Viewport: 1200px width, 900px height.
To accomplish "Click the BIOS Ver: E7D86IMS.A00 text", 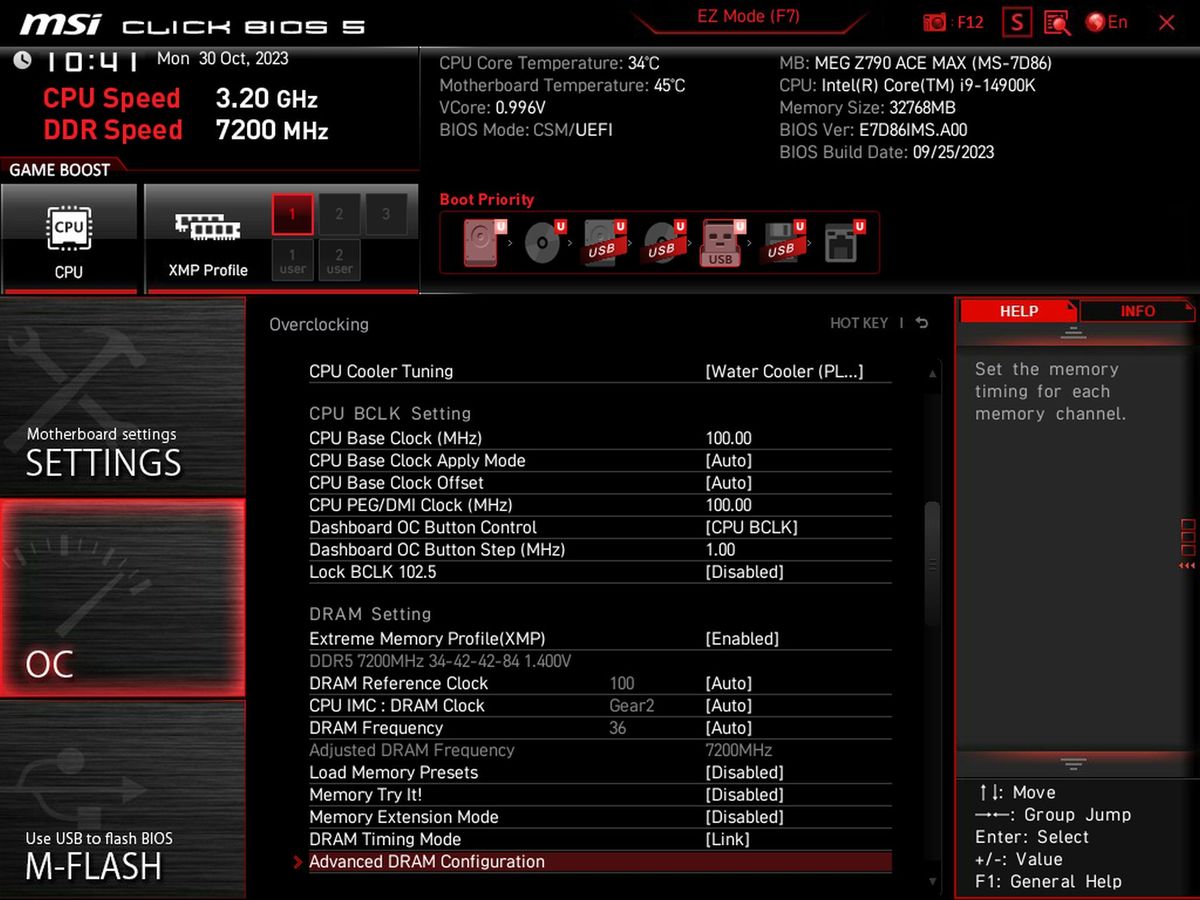I will [873, 130].
